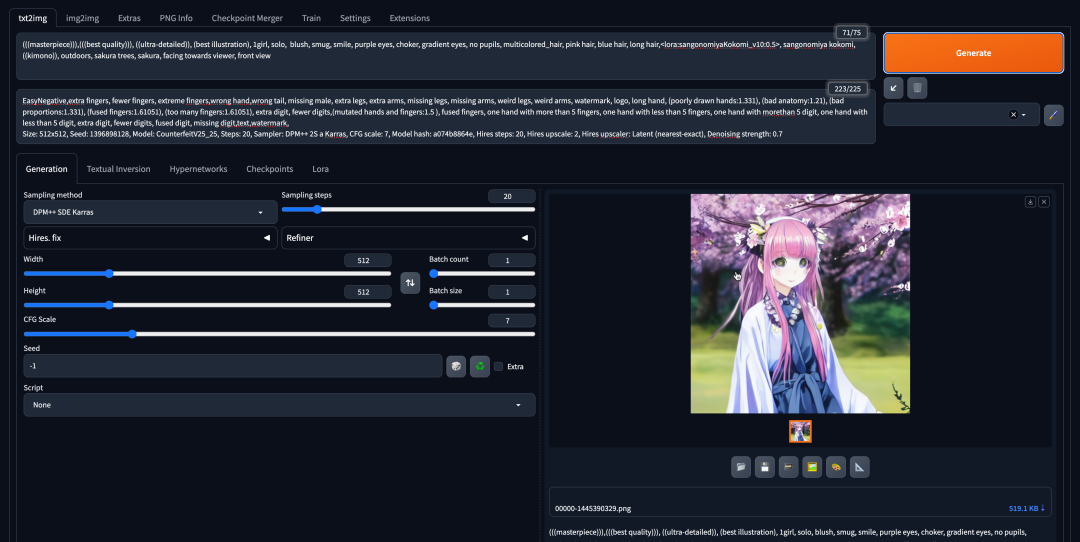Adjust the Height slider
Viewport: 1080px width, 542px height.
point(207,305)
